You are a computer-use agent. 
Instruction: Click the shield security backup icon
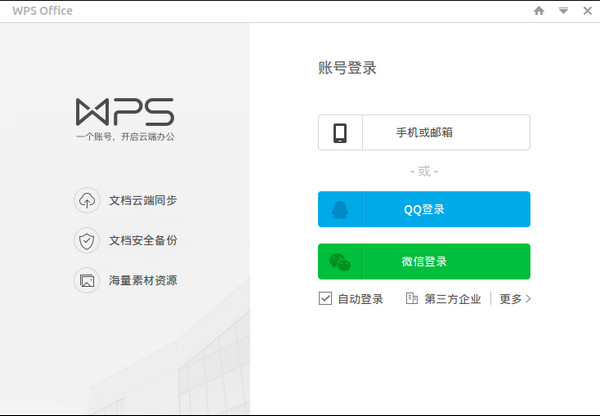pyautogui.click(x=87, y=240)
